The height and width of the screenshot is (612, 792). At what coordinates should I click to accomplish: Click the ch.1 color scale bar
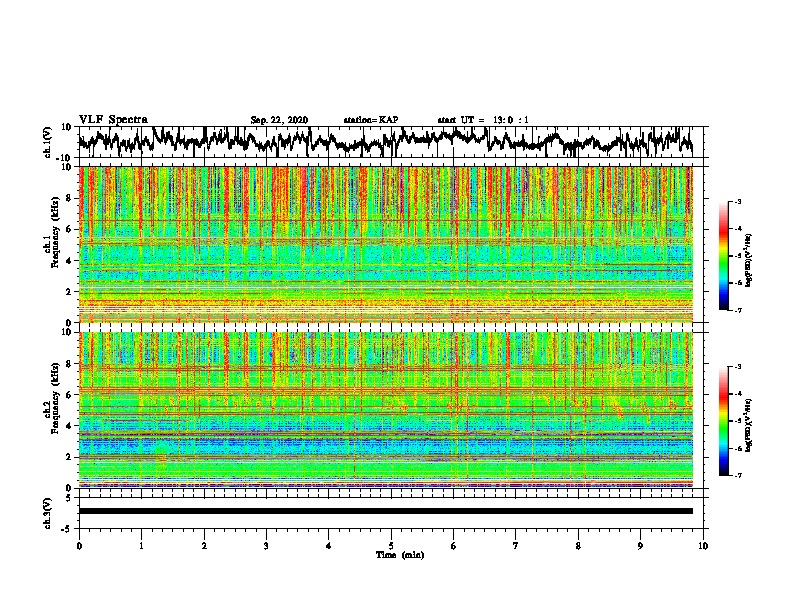point(723,256)
